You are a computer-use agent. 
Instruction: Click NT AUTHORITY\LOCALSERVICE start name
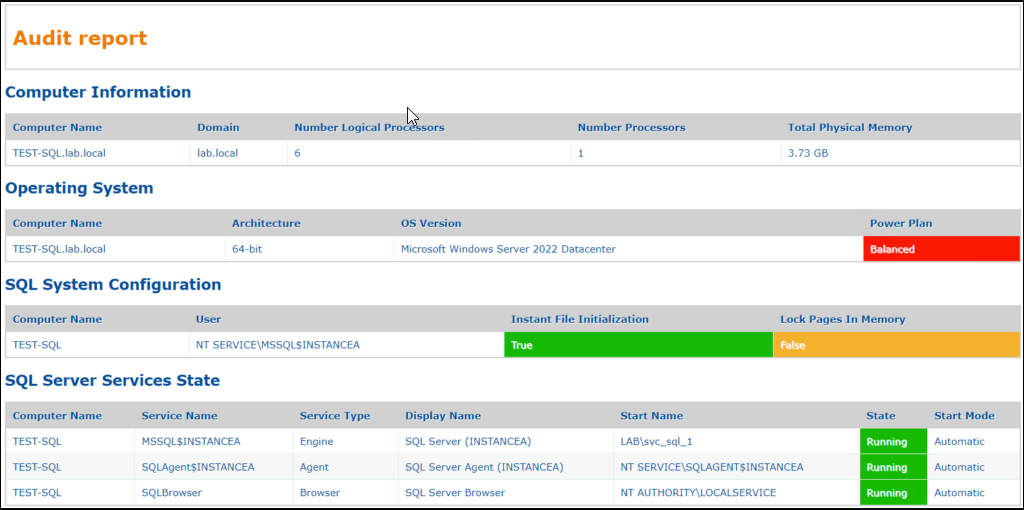[697, 492]
